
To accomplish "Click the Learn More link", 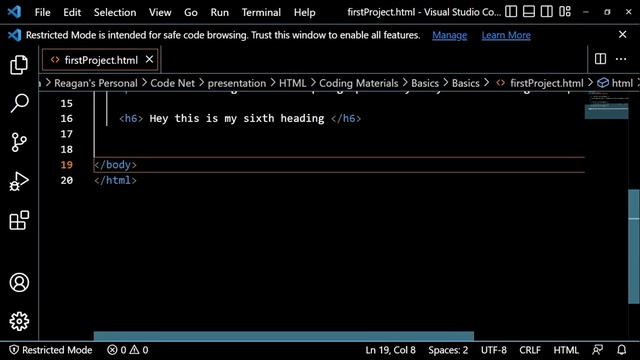I will coord(506,35).
